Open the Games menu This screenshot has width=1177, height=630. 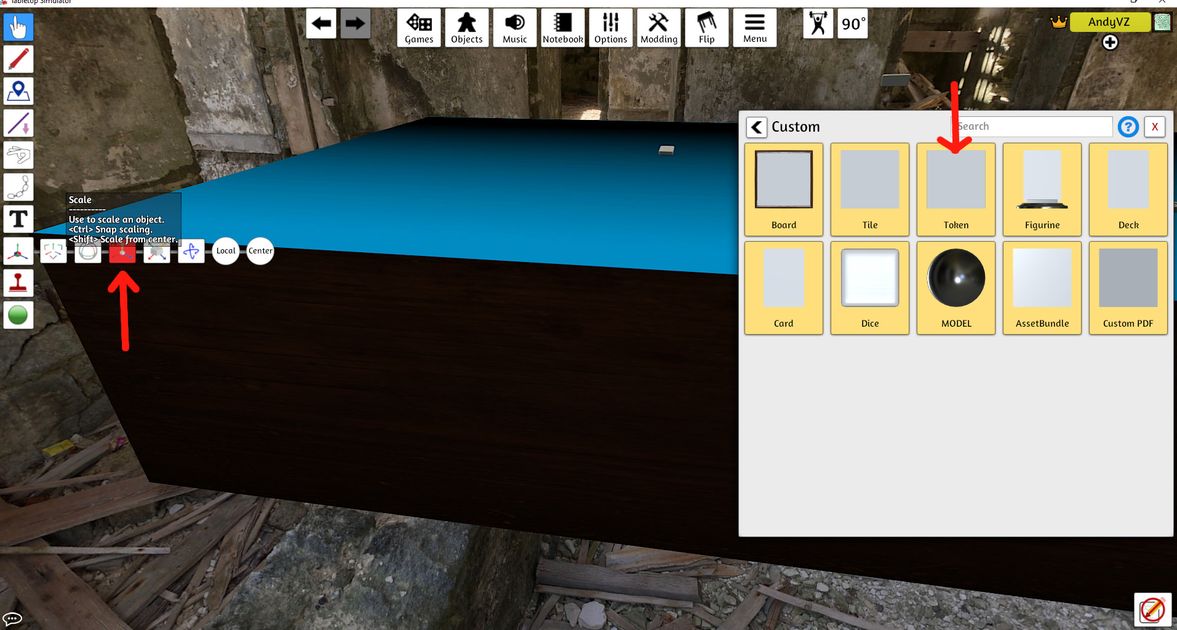coord(419,28)
